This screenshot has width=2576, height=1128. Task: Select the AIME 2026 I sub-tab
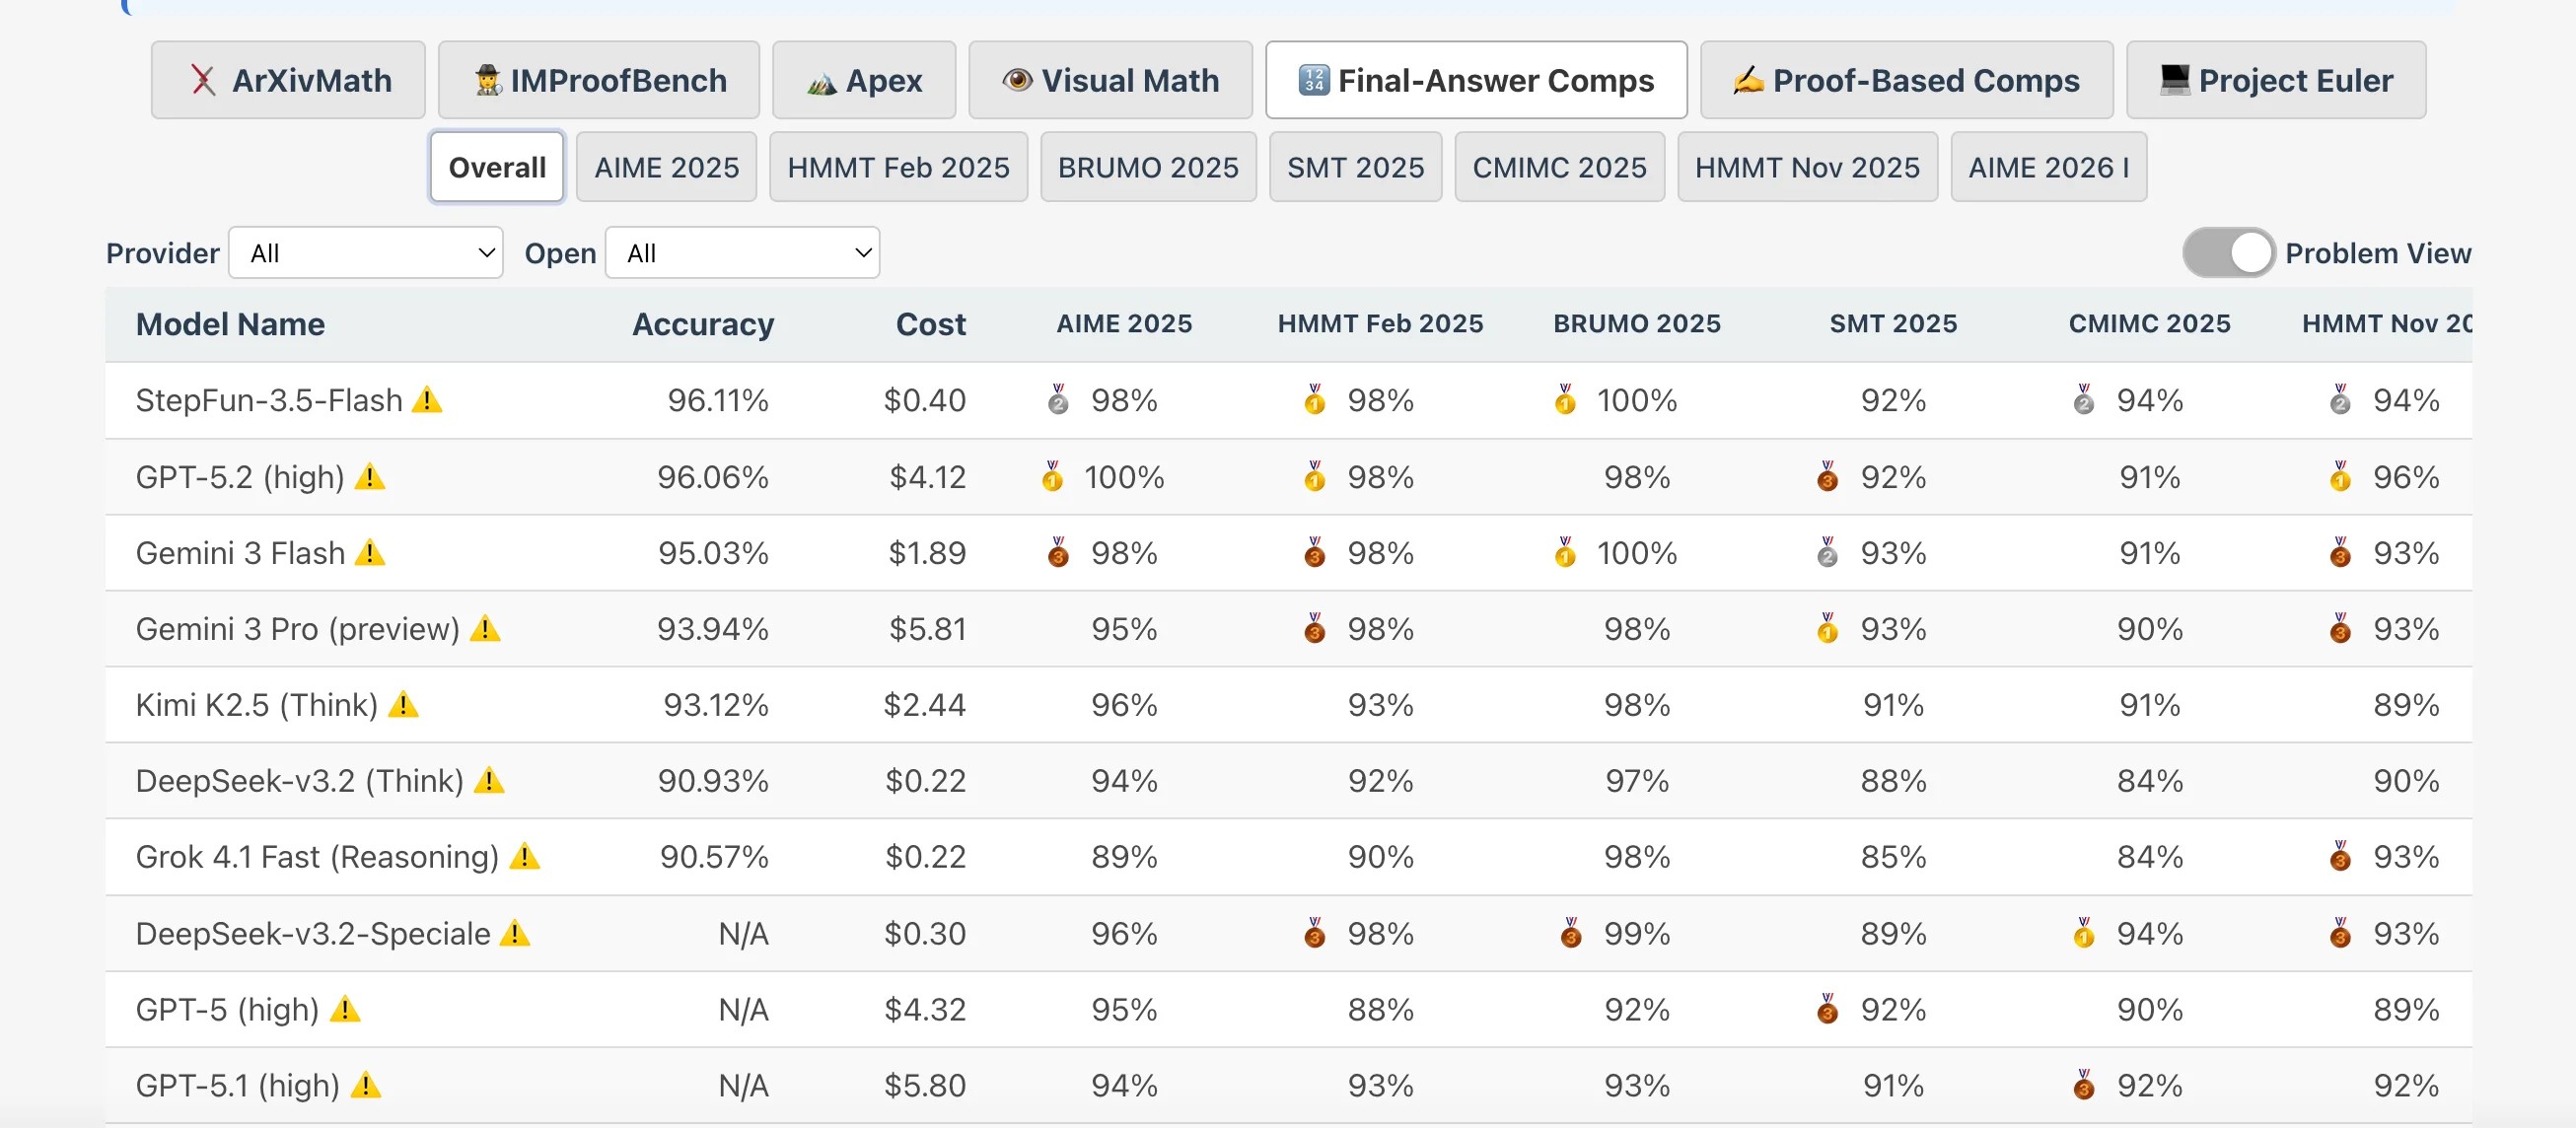(x=2048, y=167)
